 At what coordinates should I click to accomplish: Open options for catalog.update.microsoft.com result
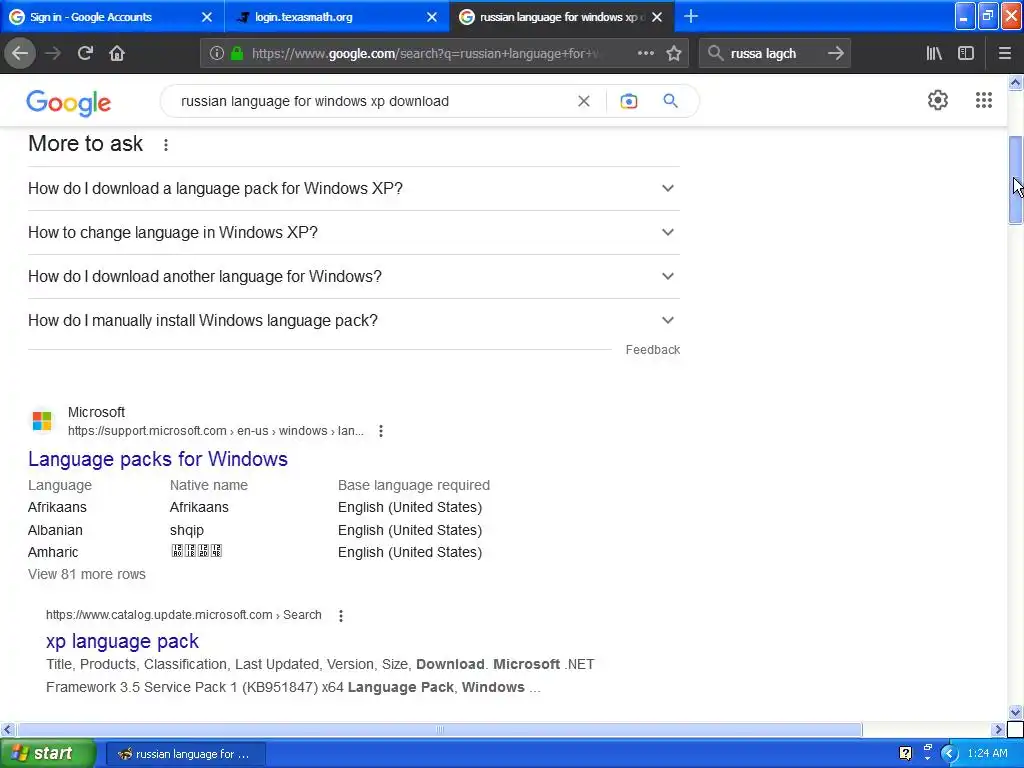[x=341, y=615]
